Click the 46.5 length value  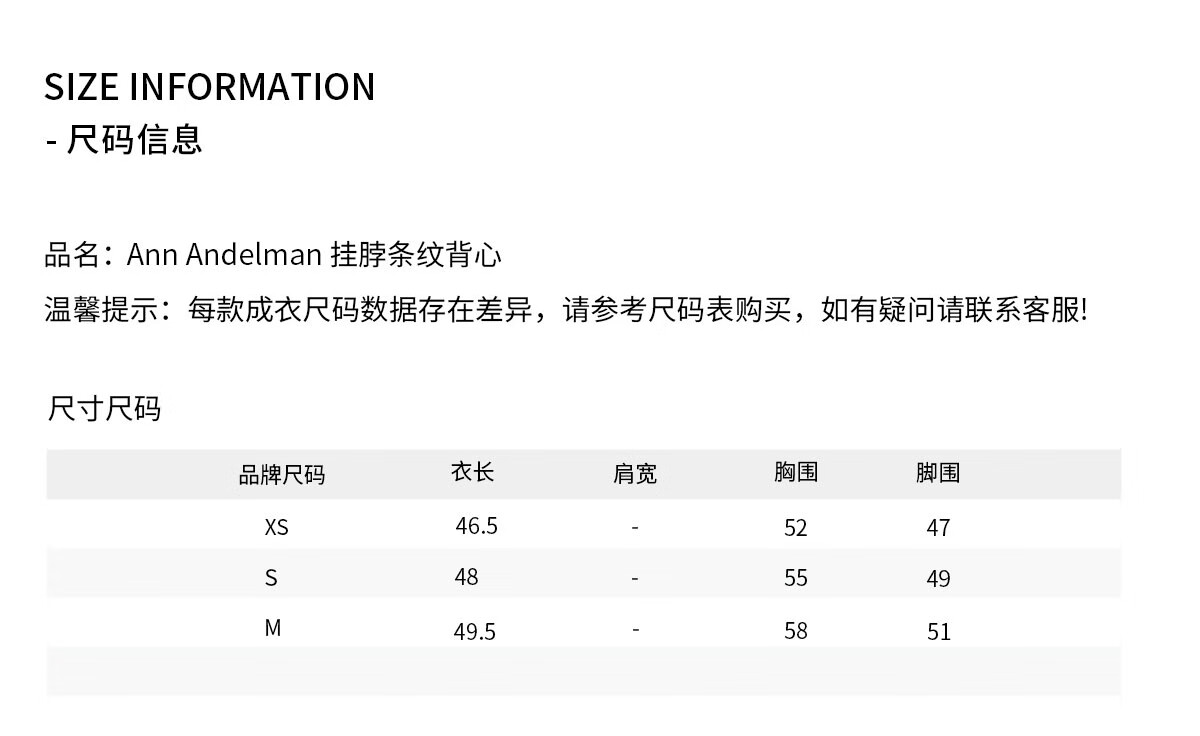[x=476, y=526]
